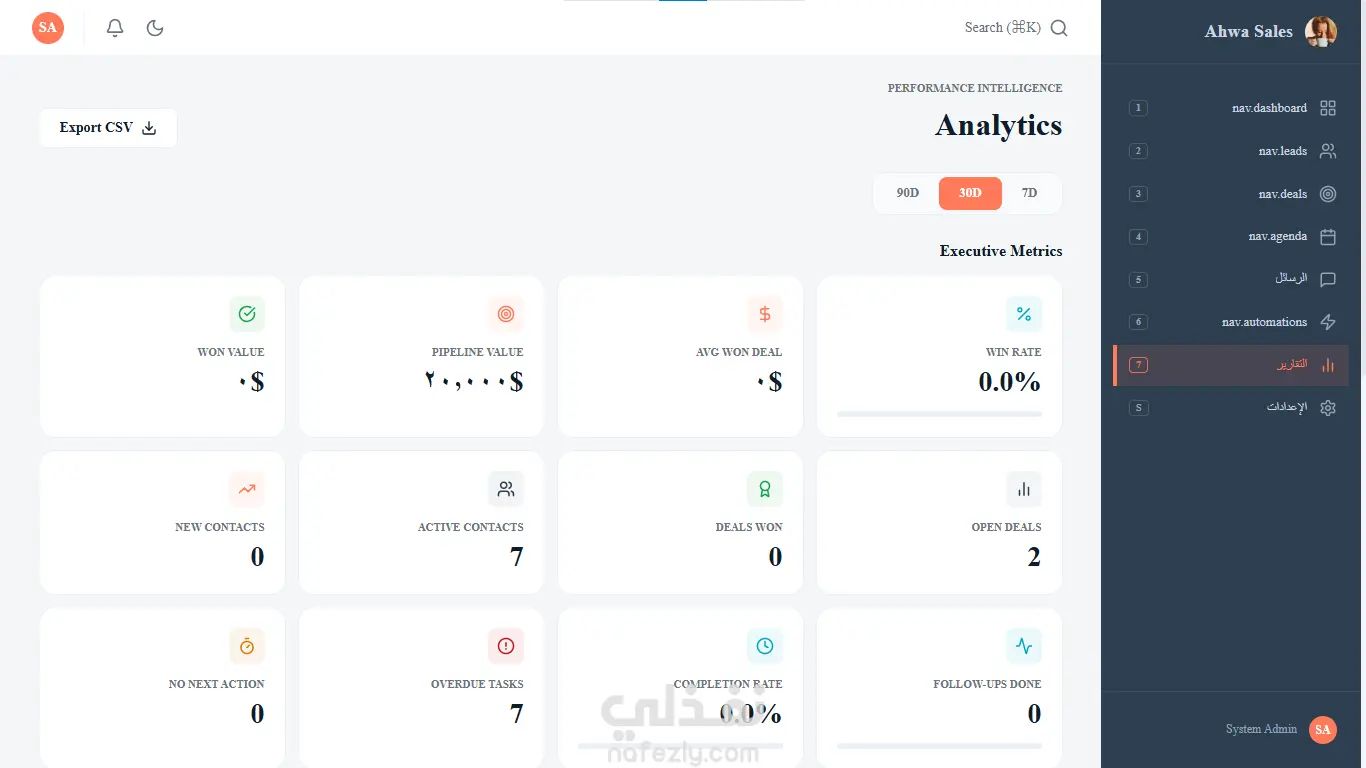Click the Open Deals chart icon
Screen dimensions: 1366x768
(x=1024, y=489)
